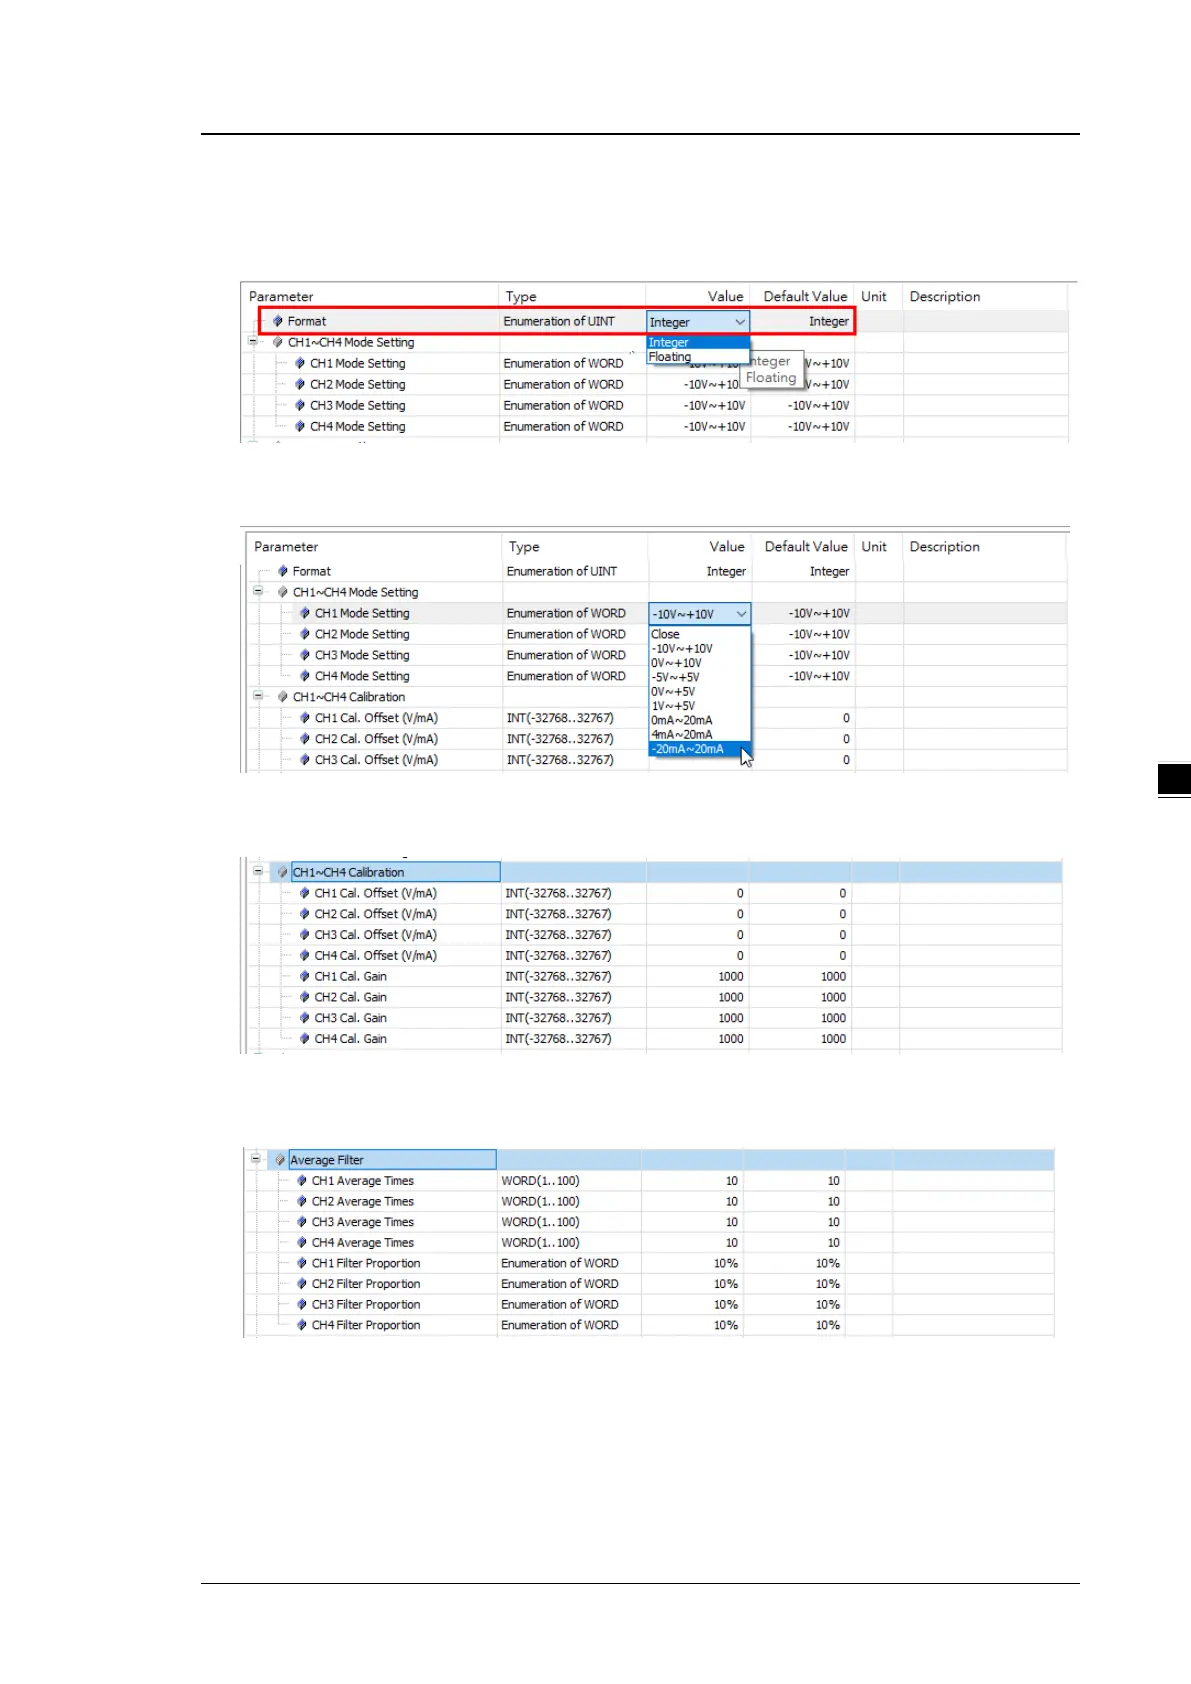Image resolution: width=1191 pixels, height=1684 pixels.
Task: Click the icon beside CH2 Filter Proportion
Action: 302,1284
